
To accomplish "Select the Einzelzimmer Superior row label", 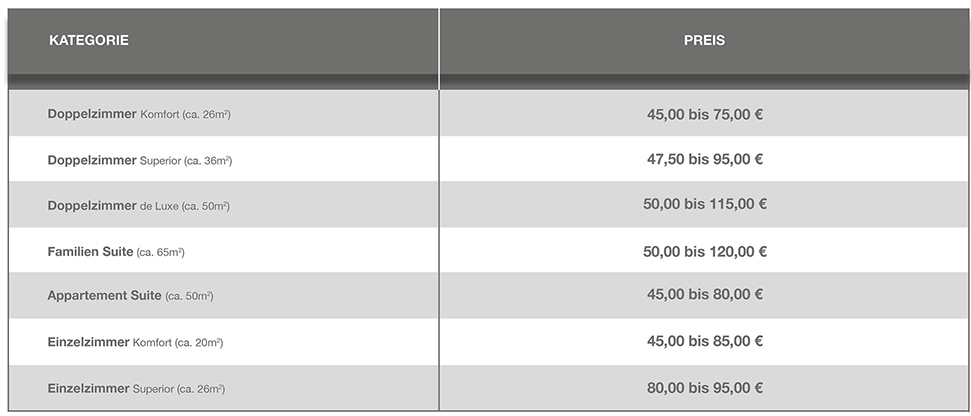I will tap(136, 388).
